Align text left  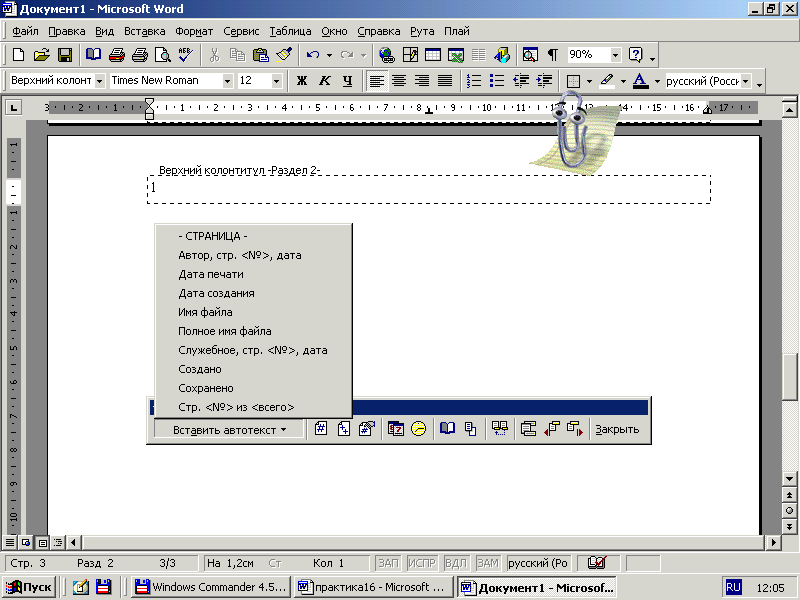coord(377,81)
